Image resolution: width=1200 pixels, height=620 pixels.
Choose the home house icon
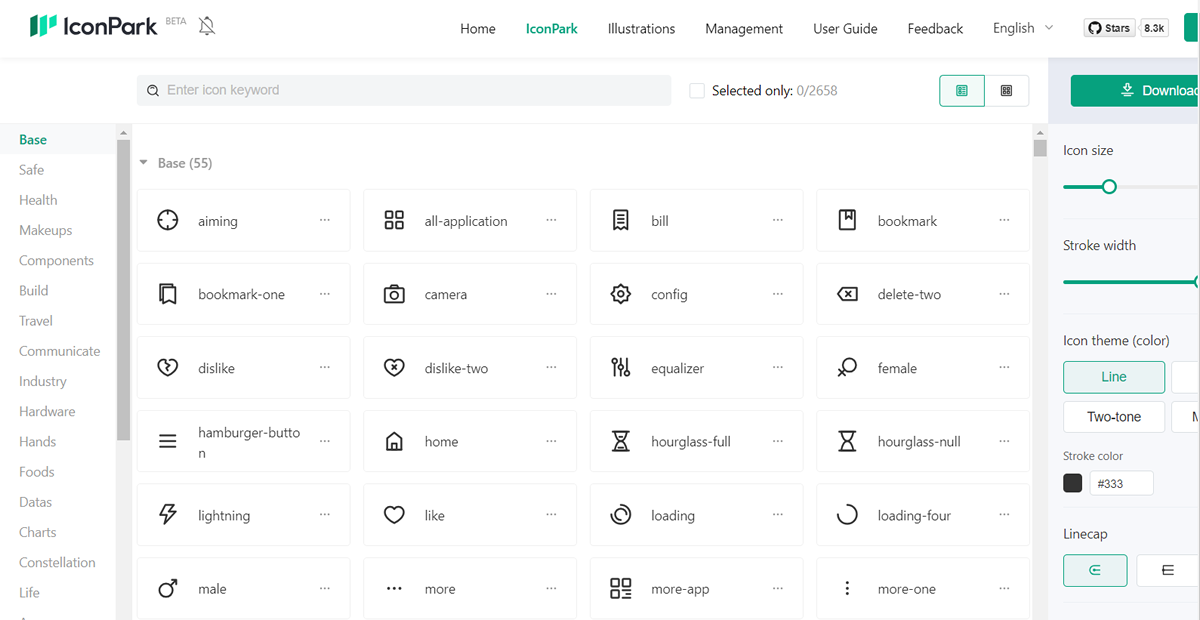point(394,441)
